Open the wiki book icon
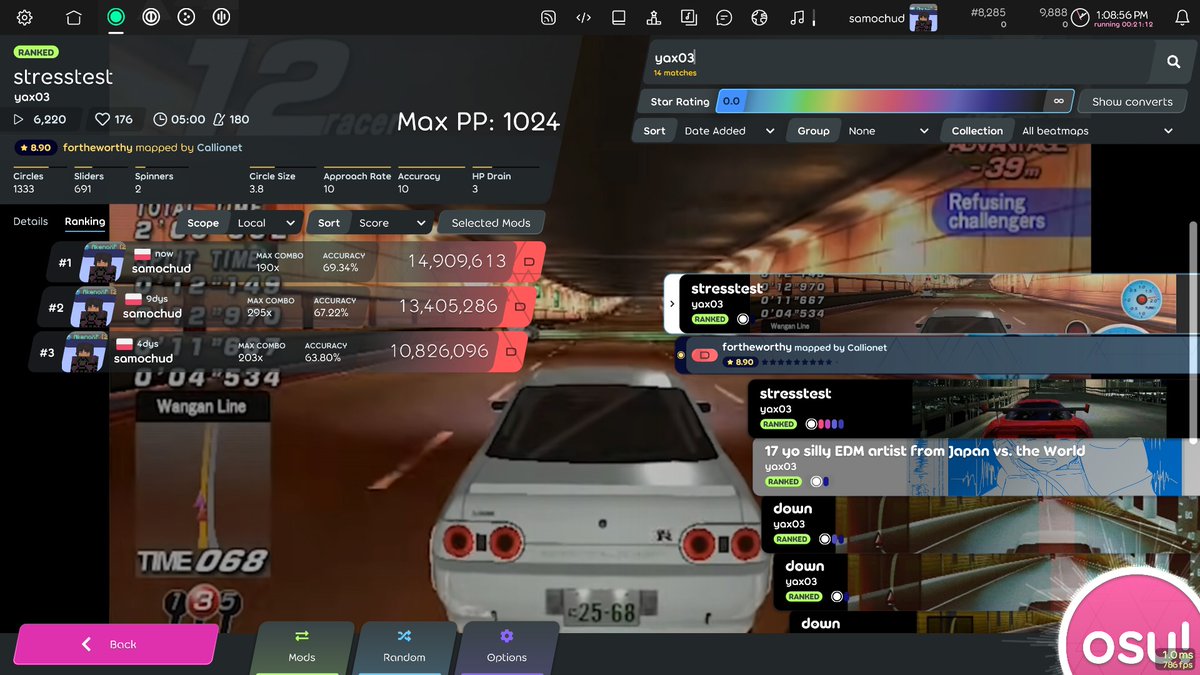 coord(619,17)
